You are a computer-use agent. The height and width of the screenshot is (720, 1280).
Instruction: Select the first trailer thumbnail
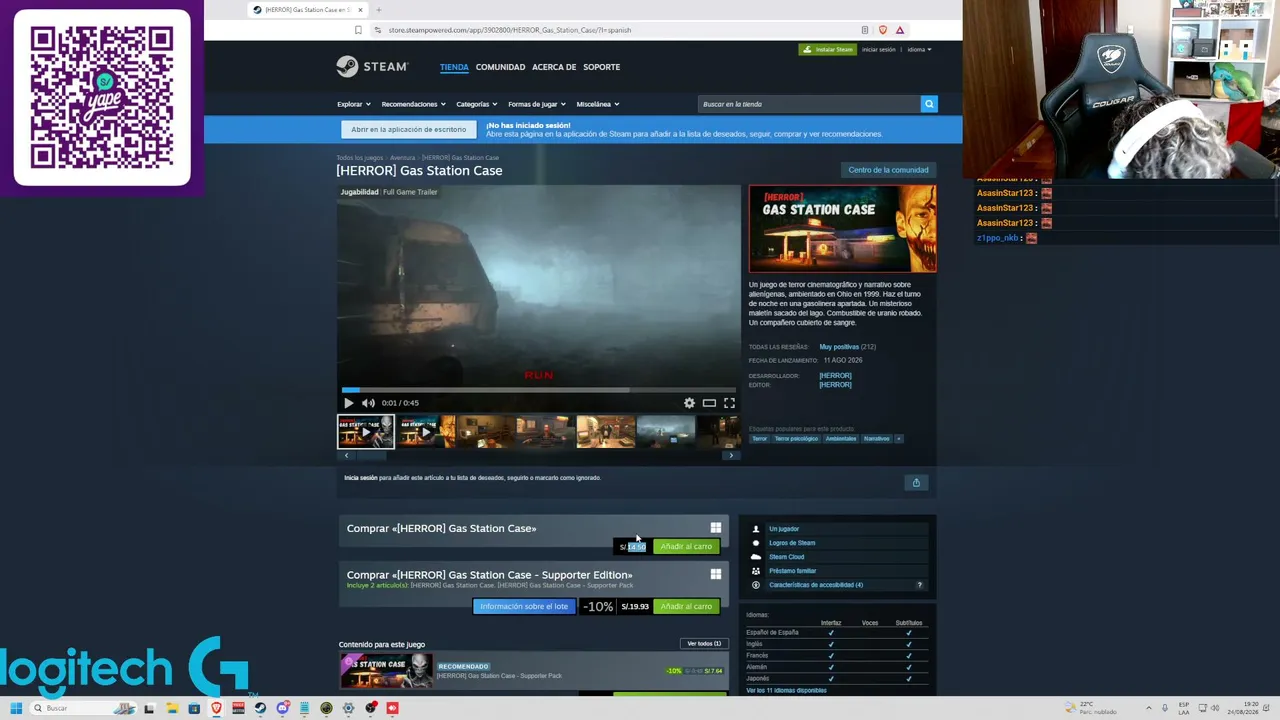click(366, 432)
